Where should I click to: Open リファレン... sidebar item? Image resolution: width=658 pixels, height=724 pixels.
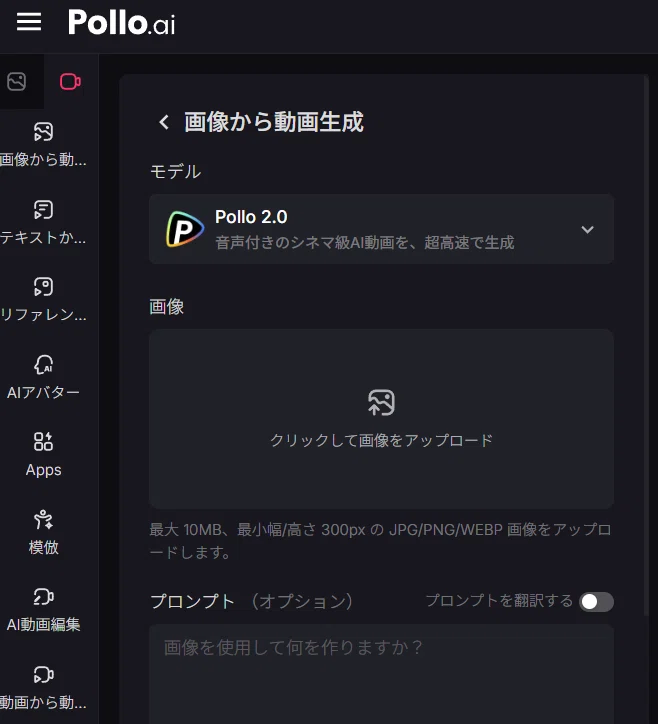43,300
